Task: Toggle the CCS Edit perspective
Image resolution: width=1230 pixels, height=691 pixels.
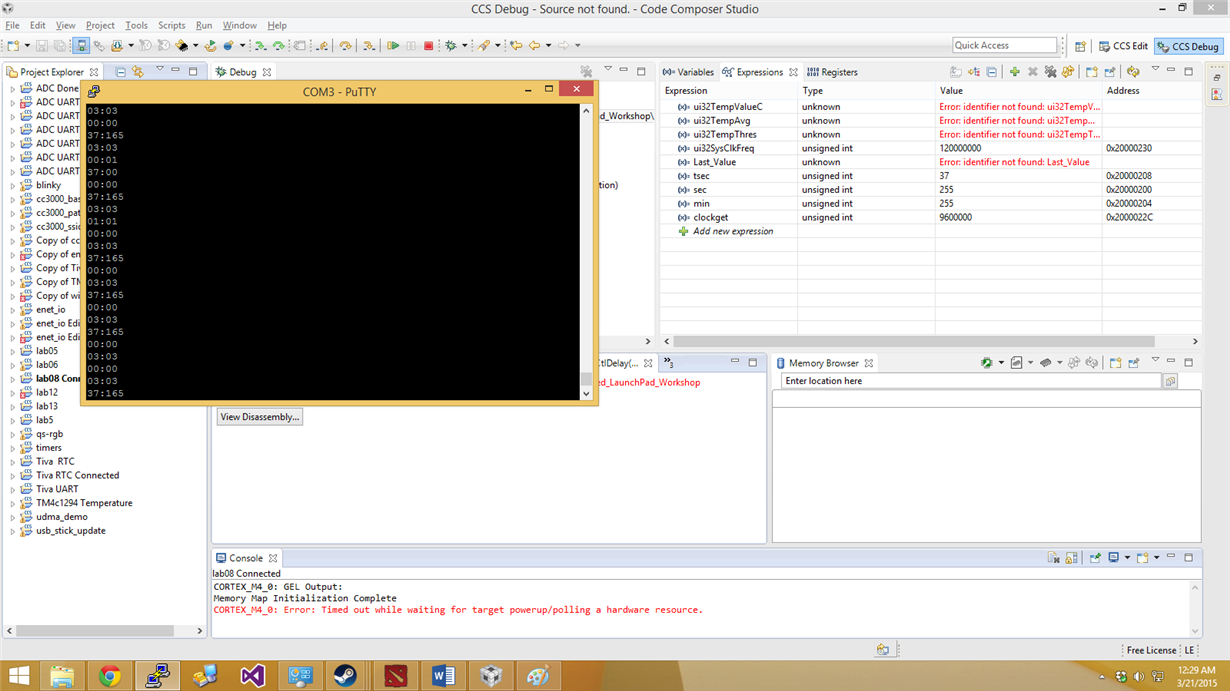Action: pyautogui.click(x=1123, y=46)
